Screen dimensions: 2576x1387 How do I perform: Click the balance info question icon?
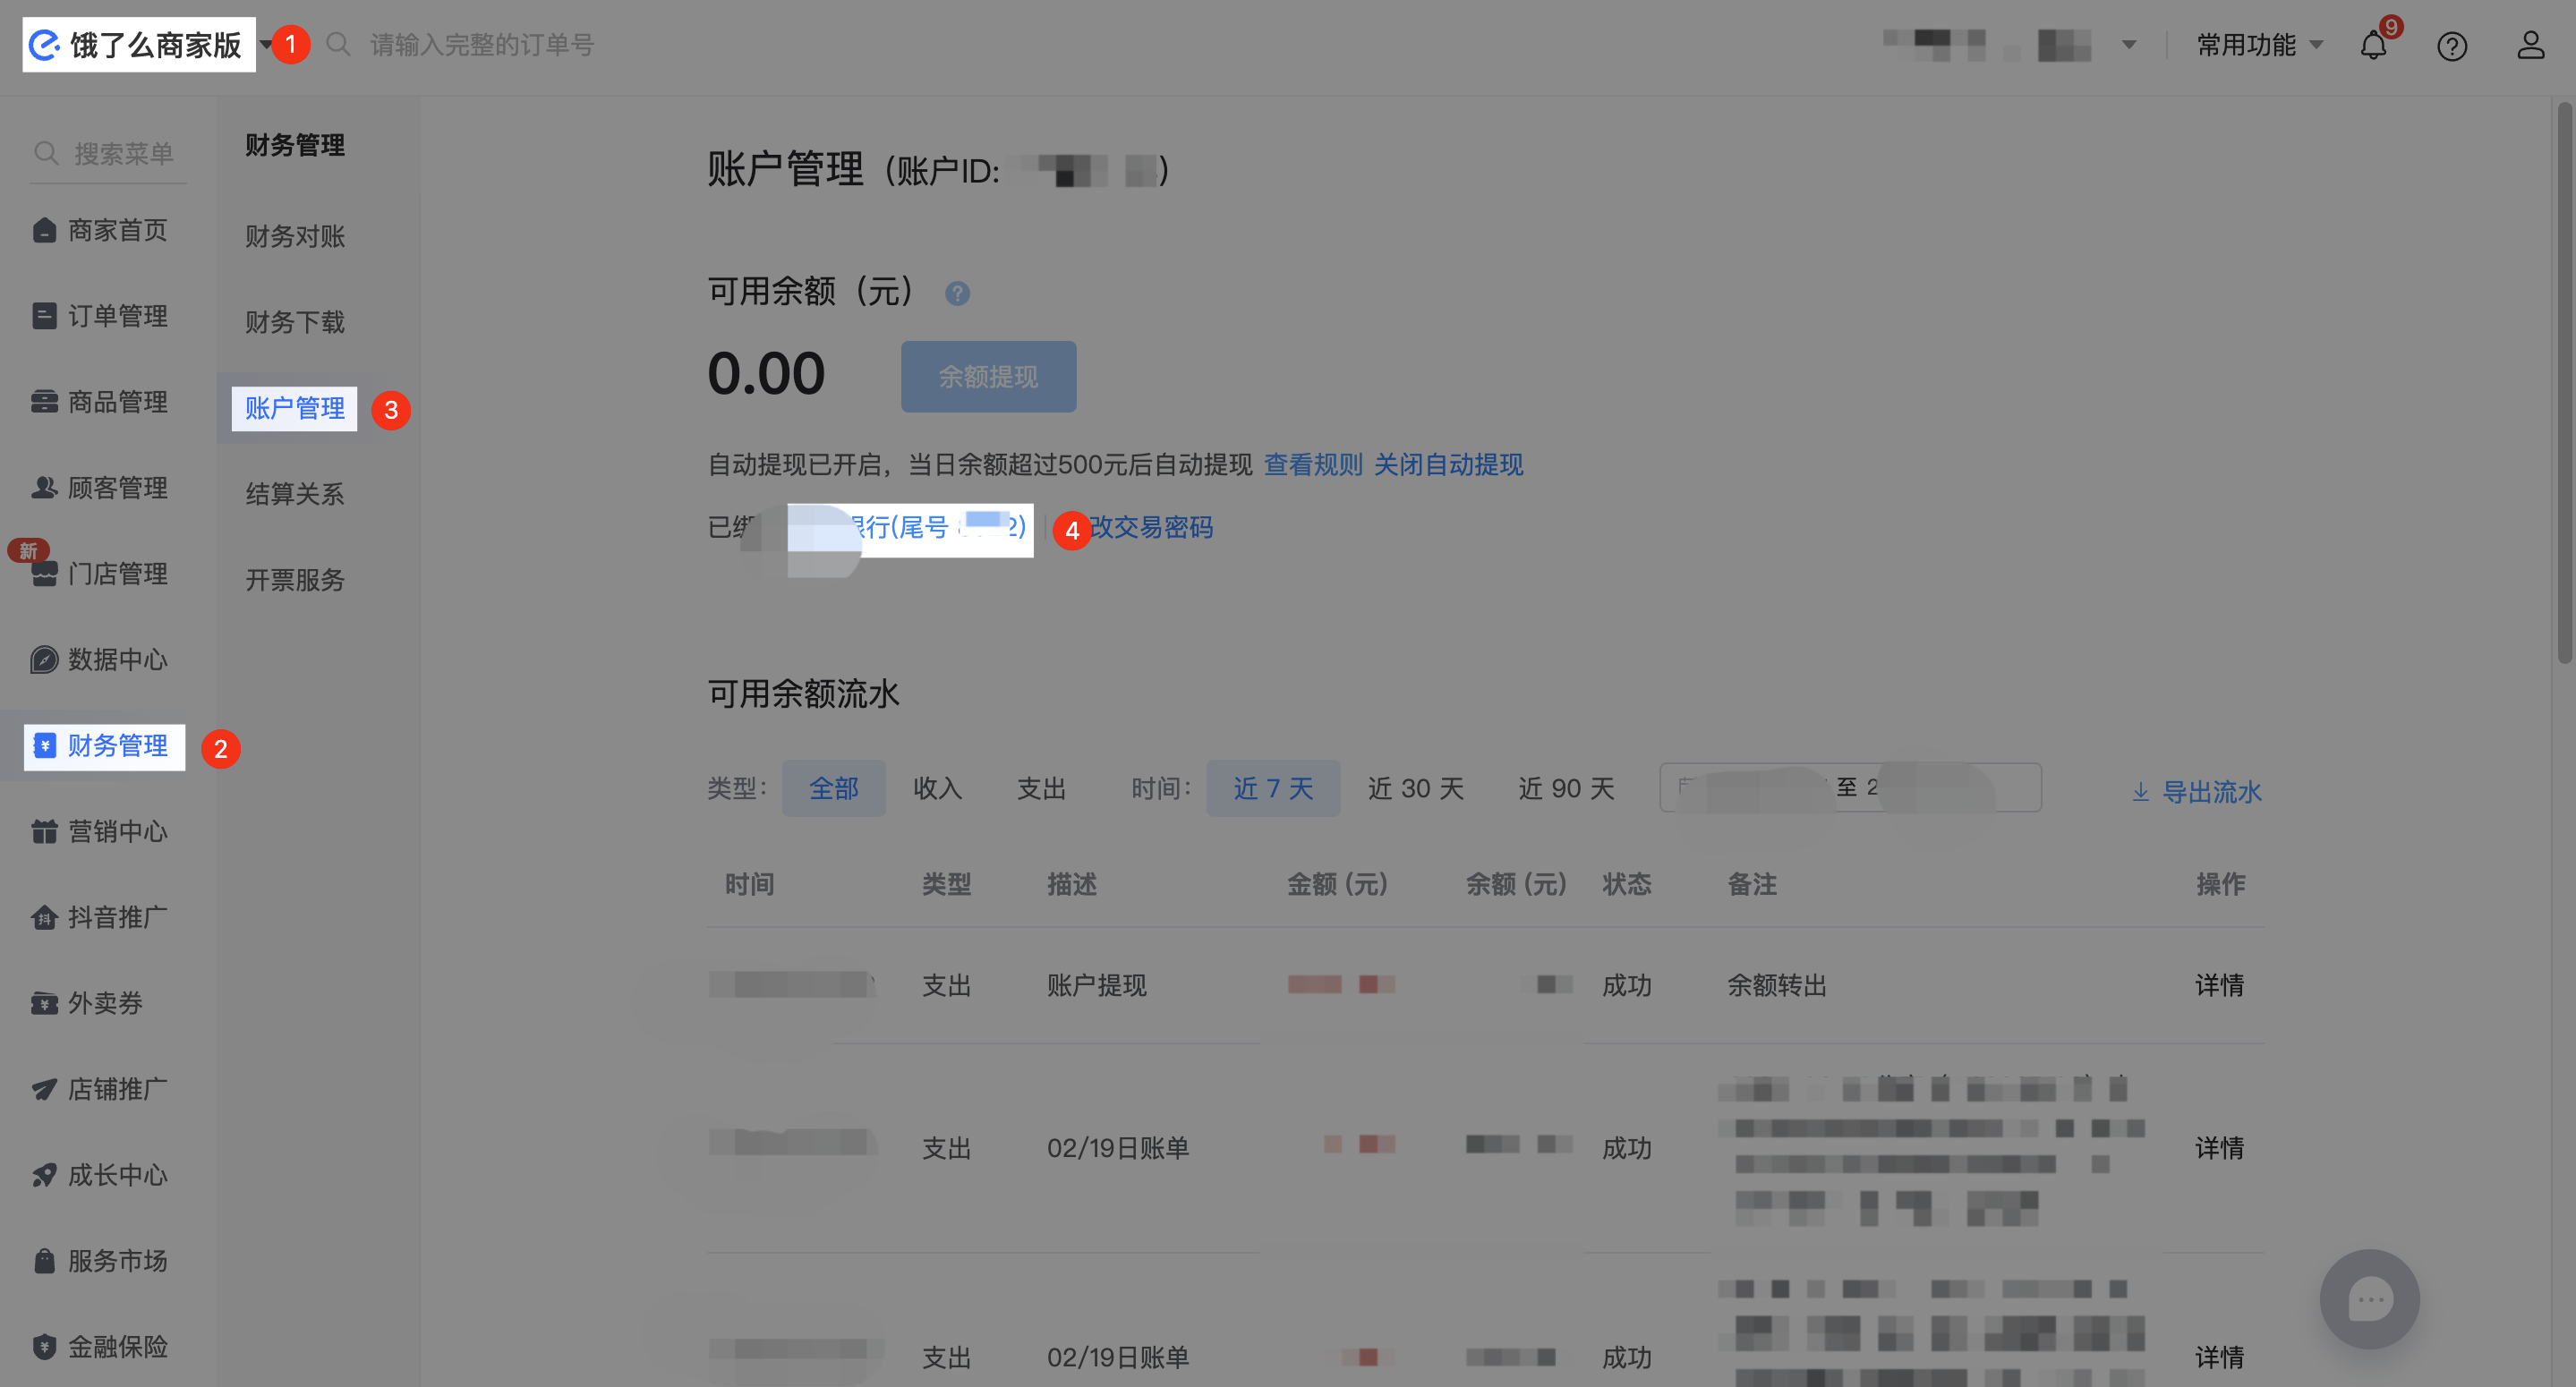click(x=957, y=293)
